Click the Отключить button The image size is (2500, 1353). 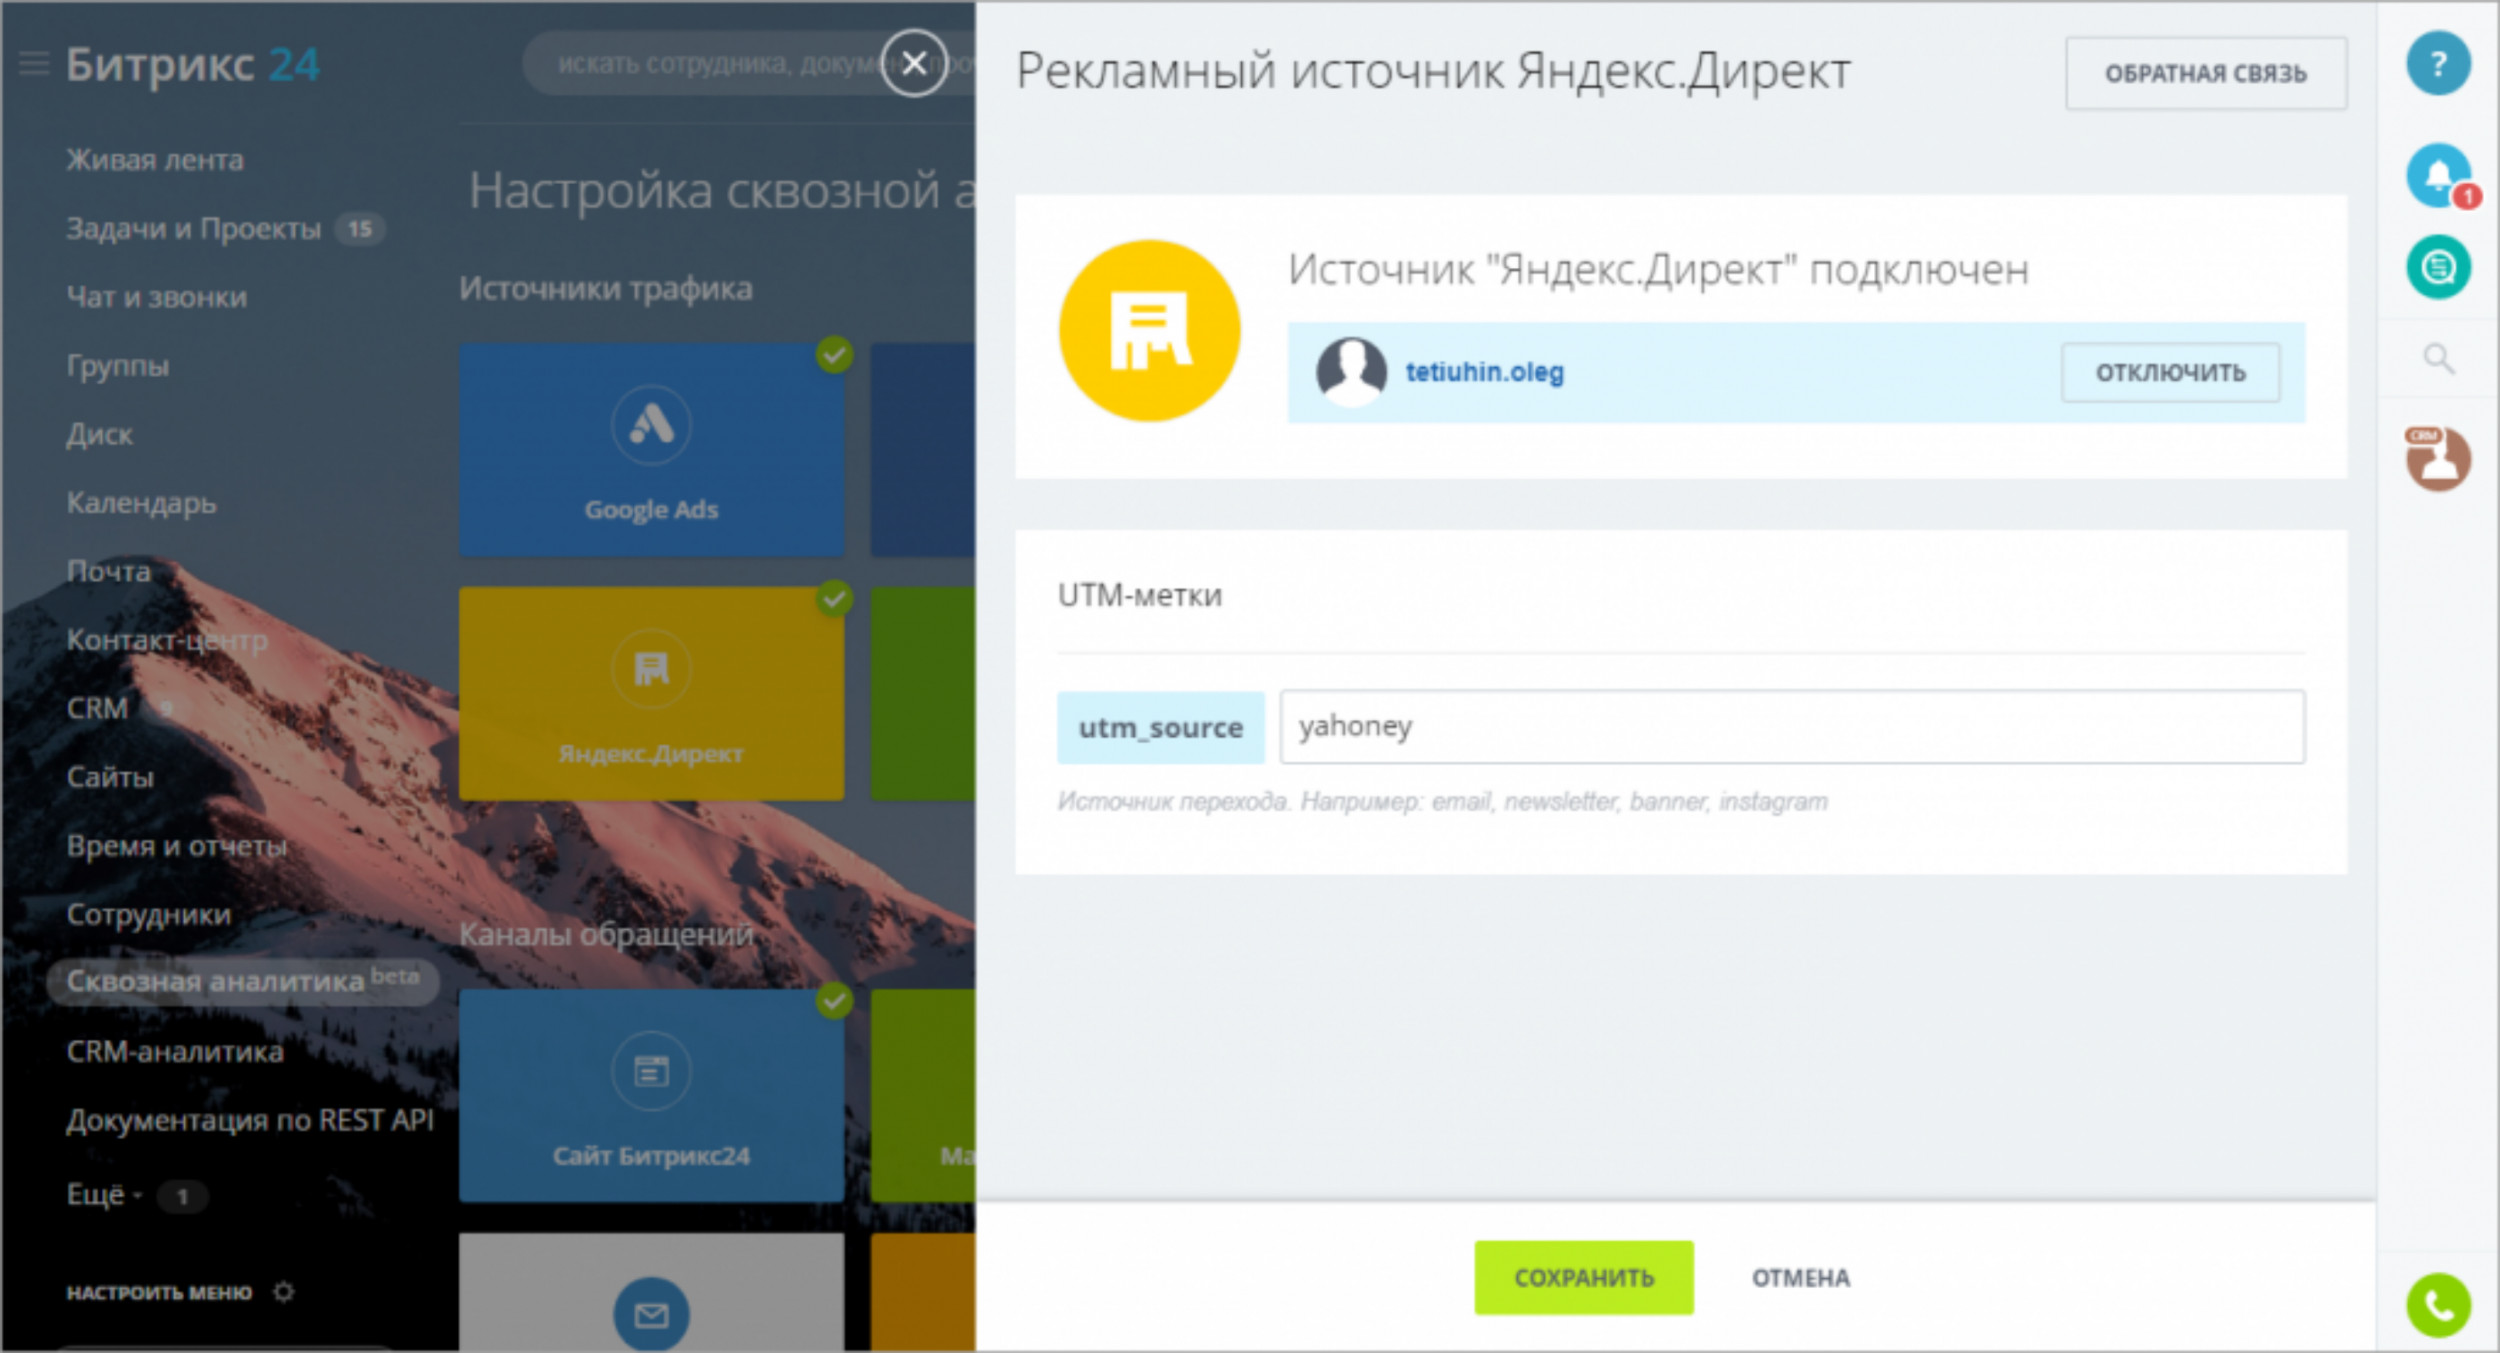(2169, 372)
